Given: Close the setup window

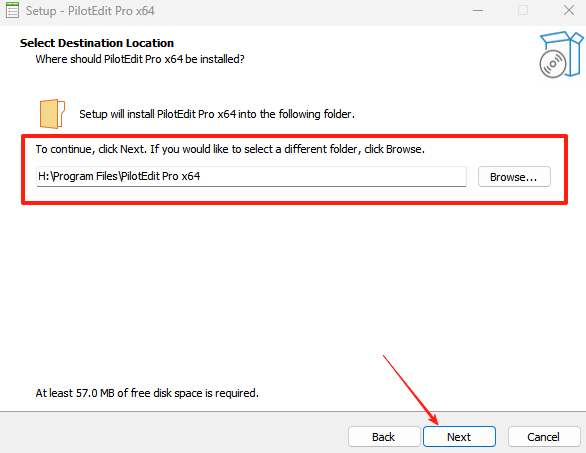Looking at the screenshot, I should pos(569,10).
